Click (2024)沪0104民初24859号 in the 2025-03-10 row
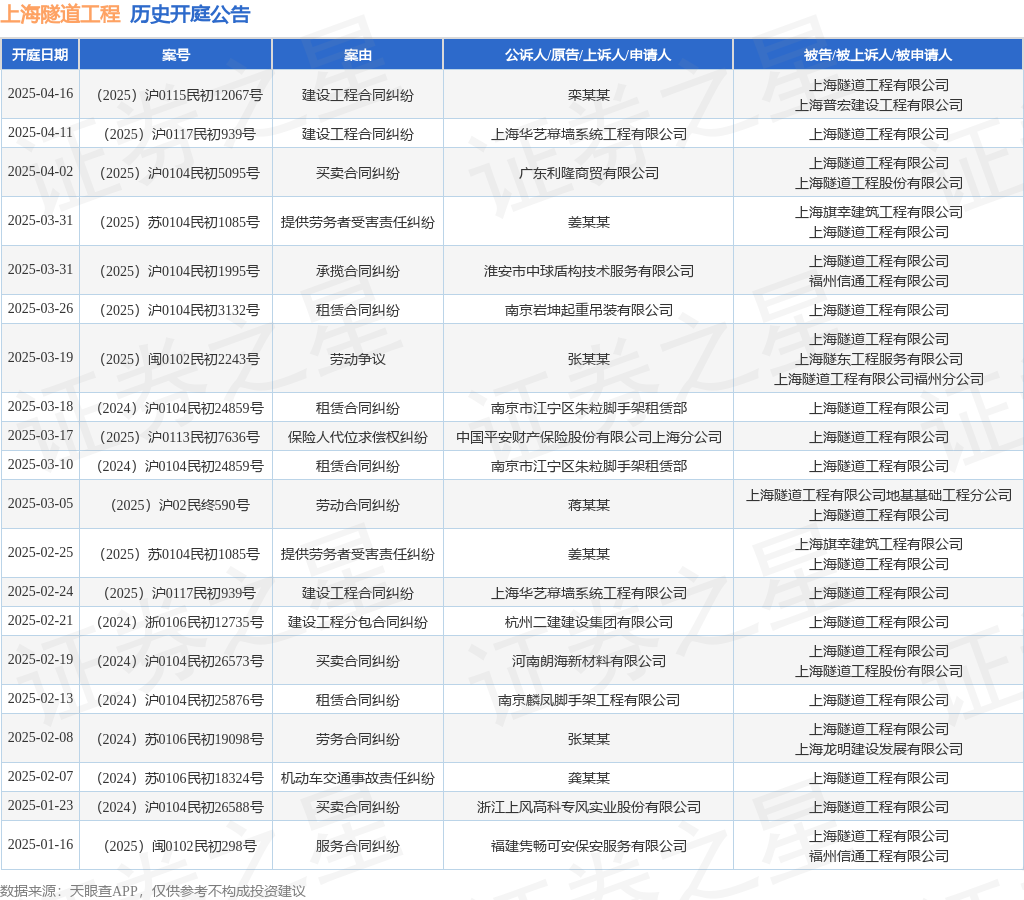The width and height of the screenshot is (1024, 900). [x=180, y=466]
